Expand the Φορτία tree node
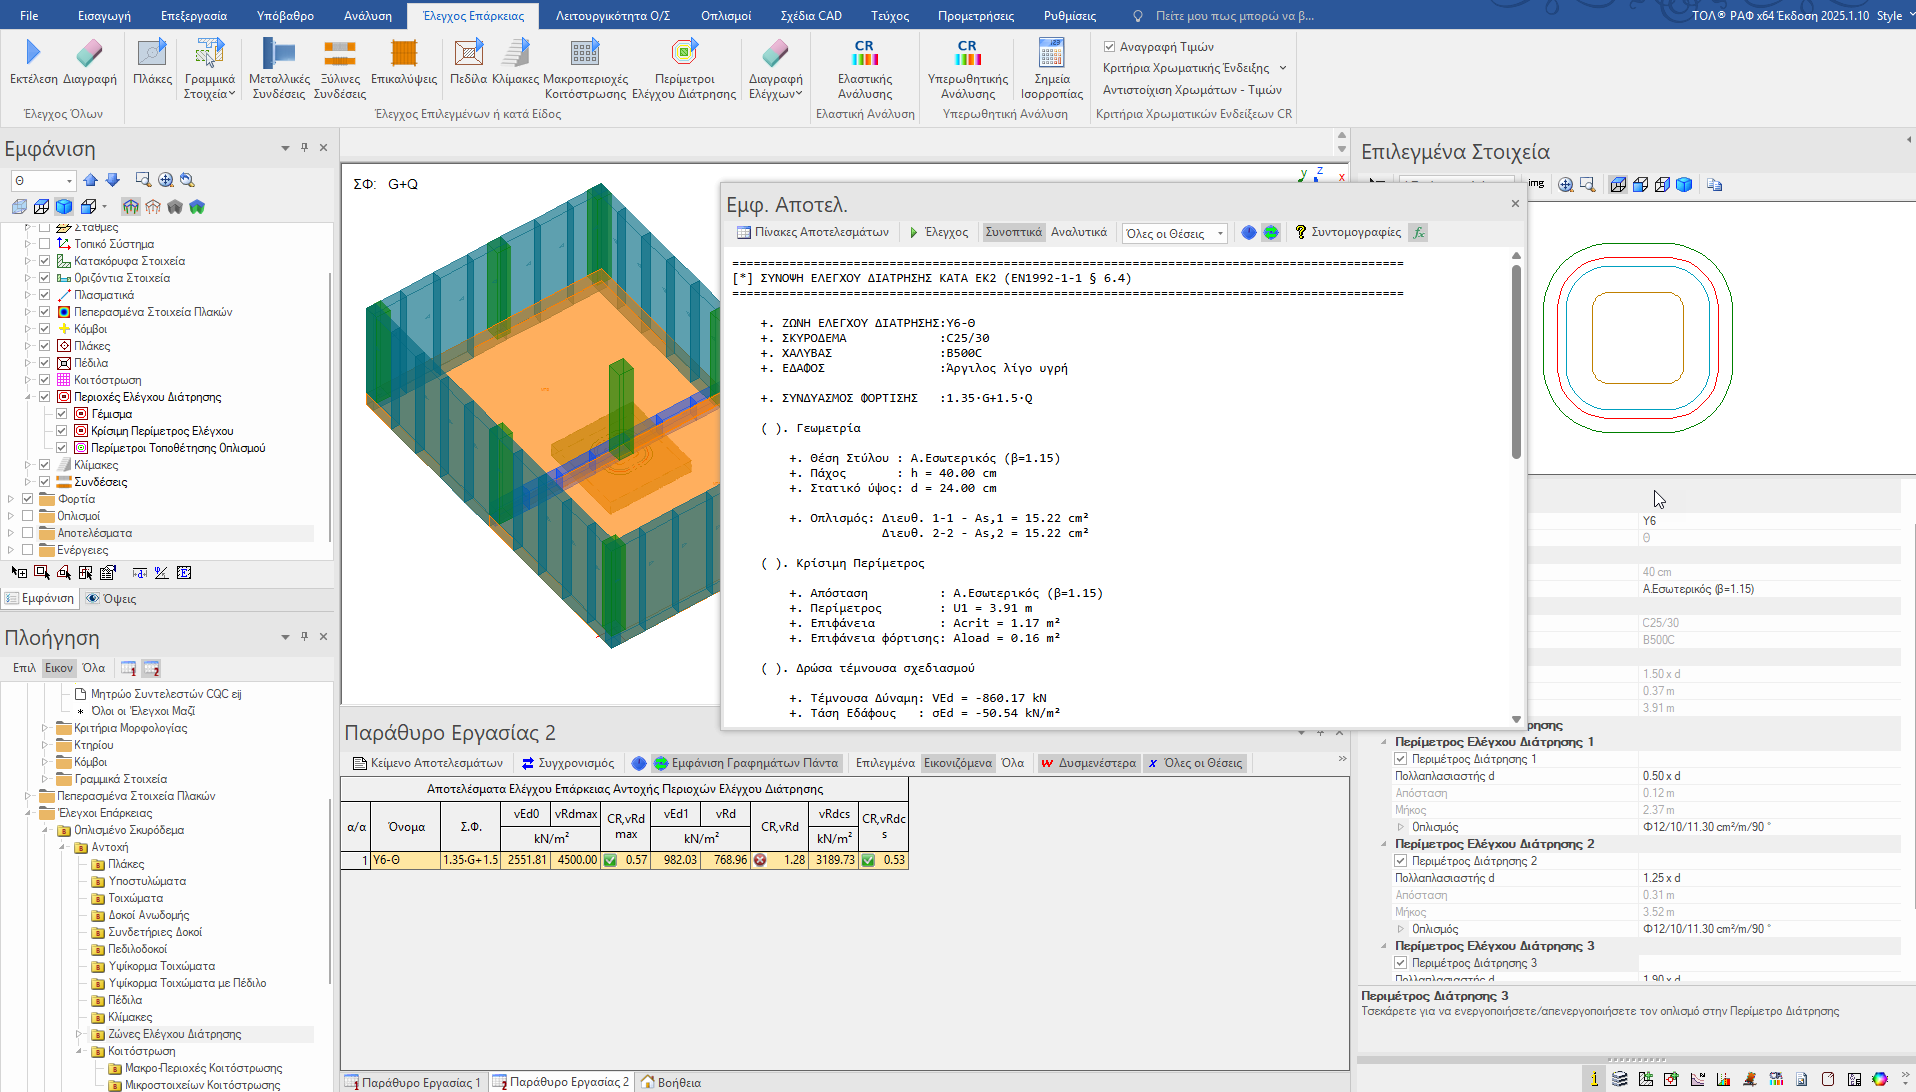 [11, 499]
